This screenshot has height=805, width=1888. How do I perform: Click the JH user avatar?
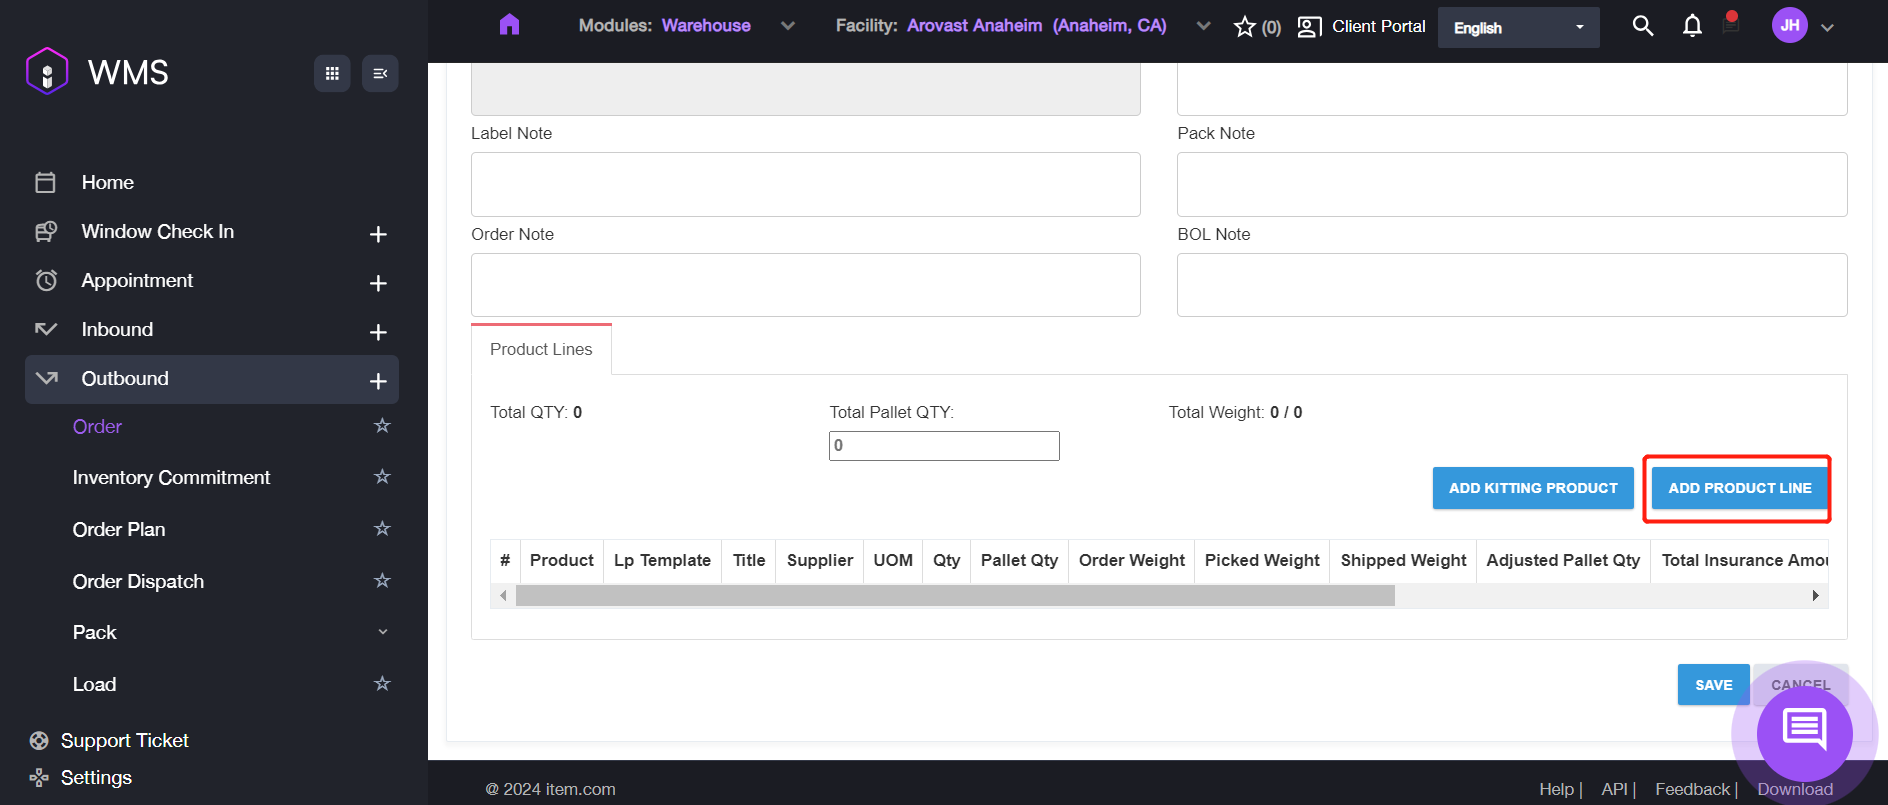1789,26
